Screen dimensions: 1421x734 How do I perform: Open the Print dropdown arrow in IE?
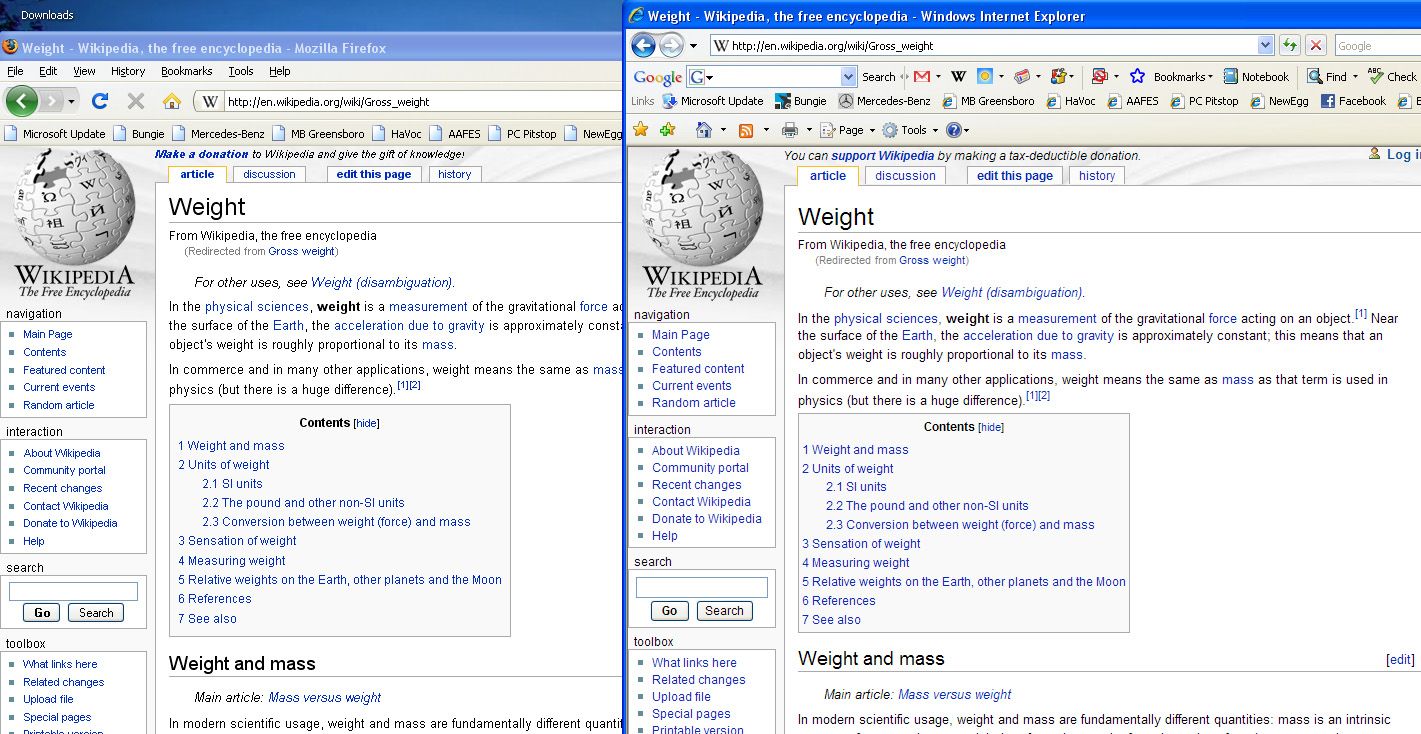pyautogui.click(x=809, y=130)
